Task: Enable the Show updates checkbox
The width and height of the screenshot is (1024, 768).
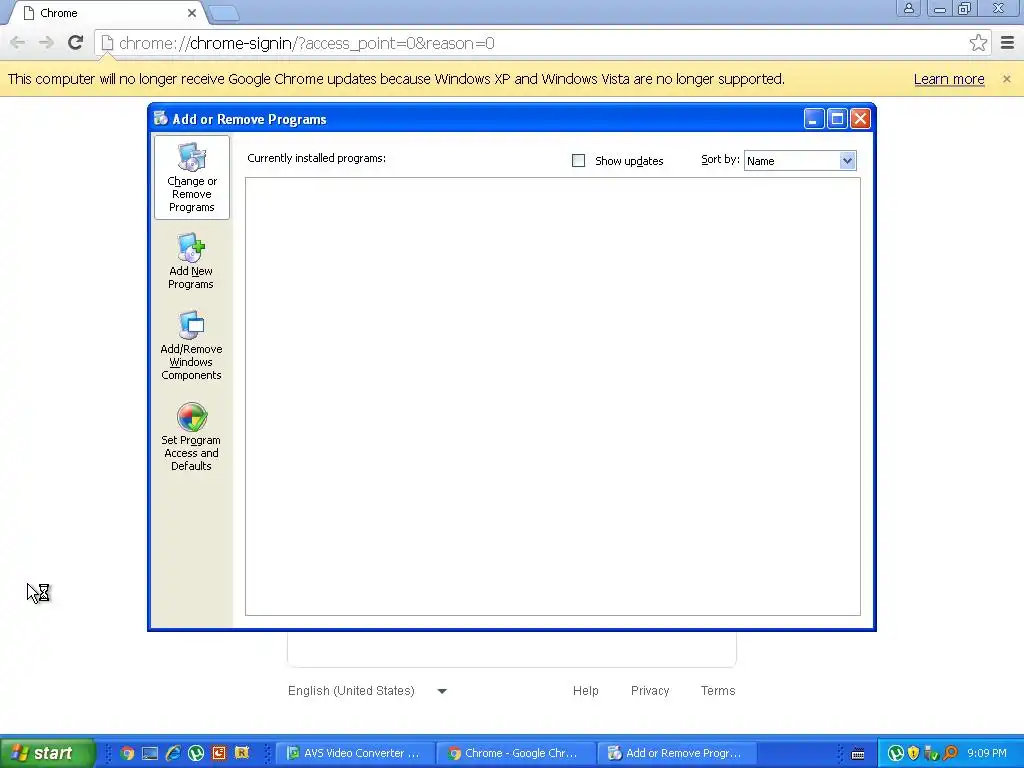Action: pyautogui.click(x=578, y=161)
